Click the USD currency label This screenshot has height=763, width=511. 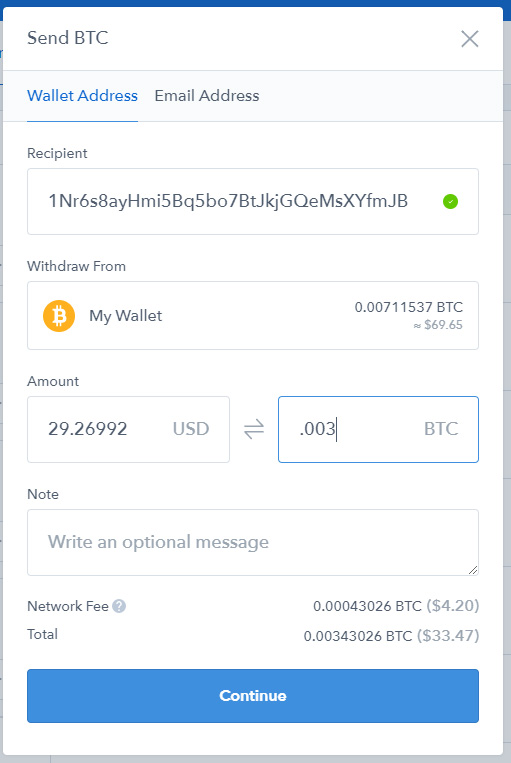(191, 429)
